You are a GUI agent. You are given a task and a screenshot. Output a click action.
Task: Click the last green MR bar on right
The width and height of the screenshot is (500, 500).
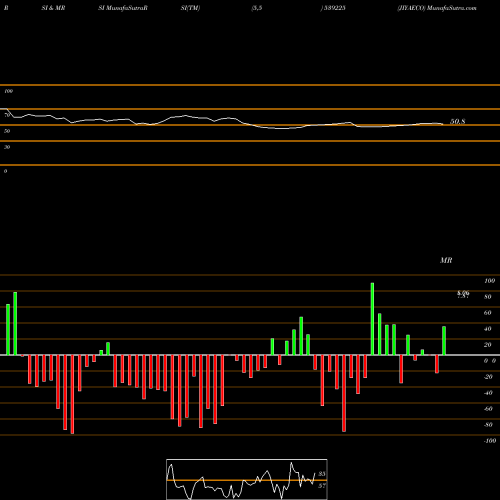click(444, 341)
